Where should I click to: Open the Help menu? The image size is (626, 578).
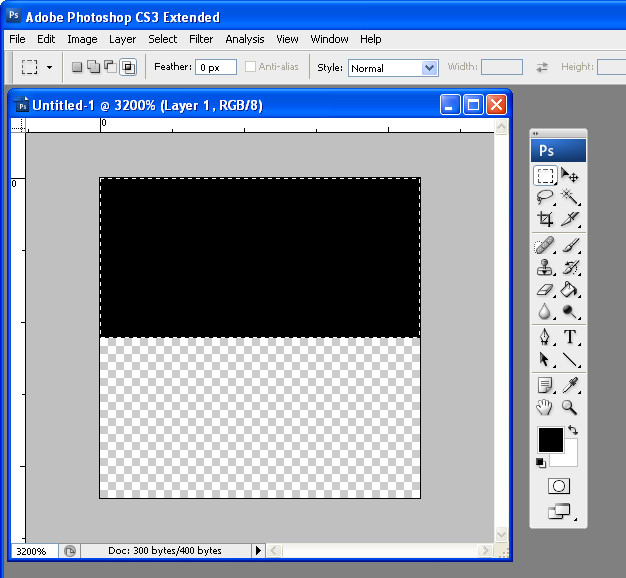pyautogui.click(x=370, y=39)
